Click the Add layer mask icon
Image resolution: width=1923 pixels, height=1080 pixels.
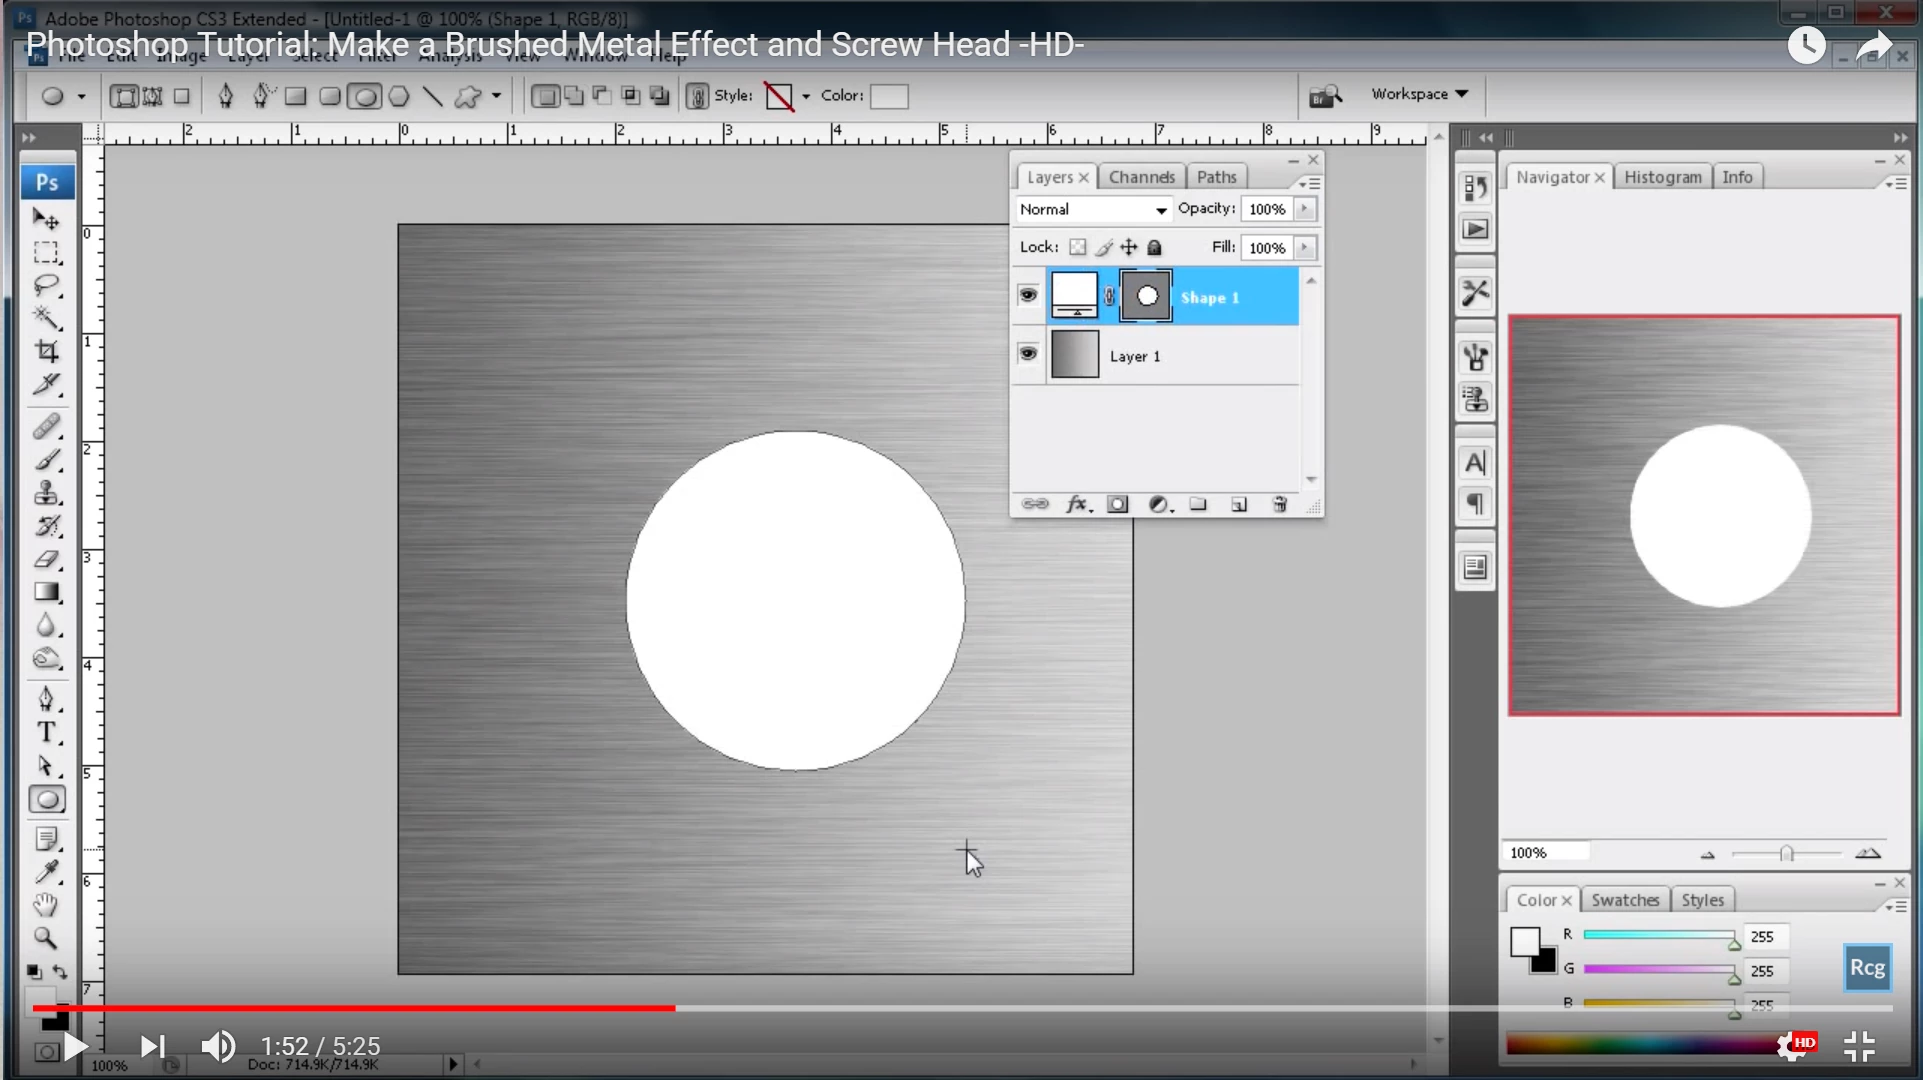point(1118,505)
